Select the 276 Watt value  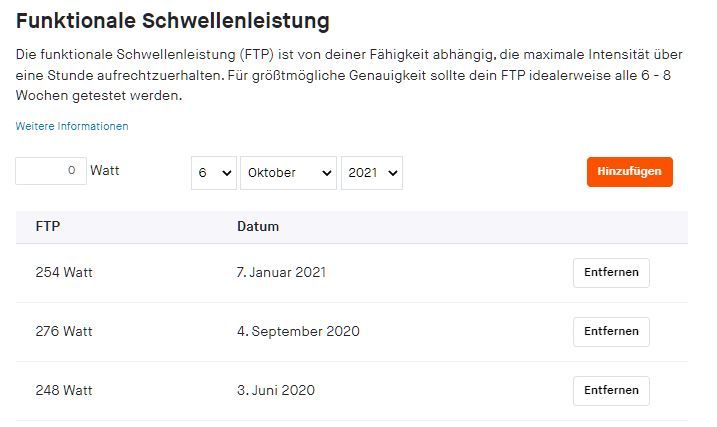tap(64, 331)
